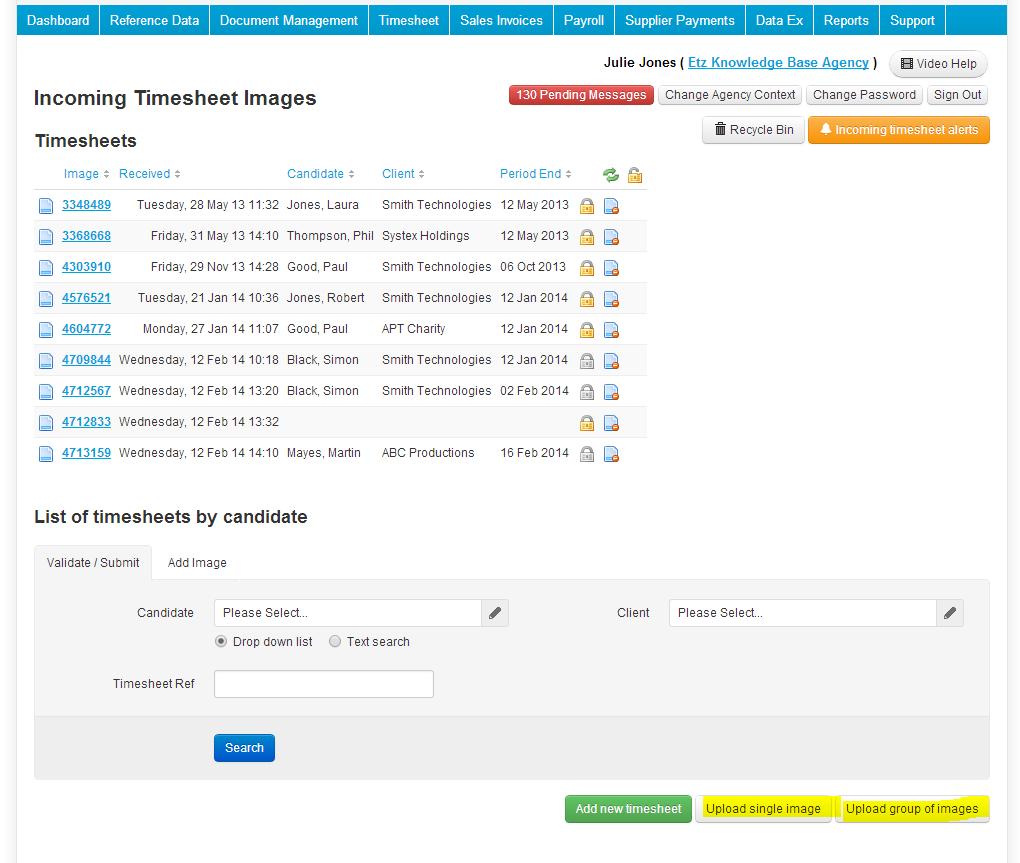The height and width of the screenshot is (863, 1020).
Task: Click the Sign Out button
Action: tap(958, 95)
